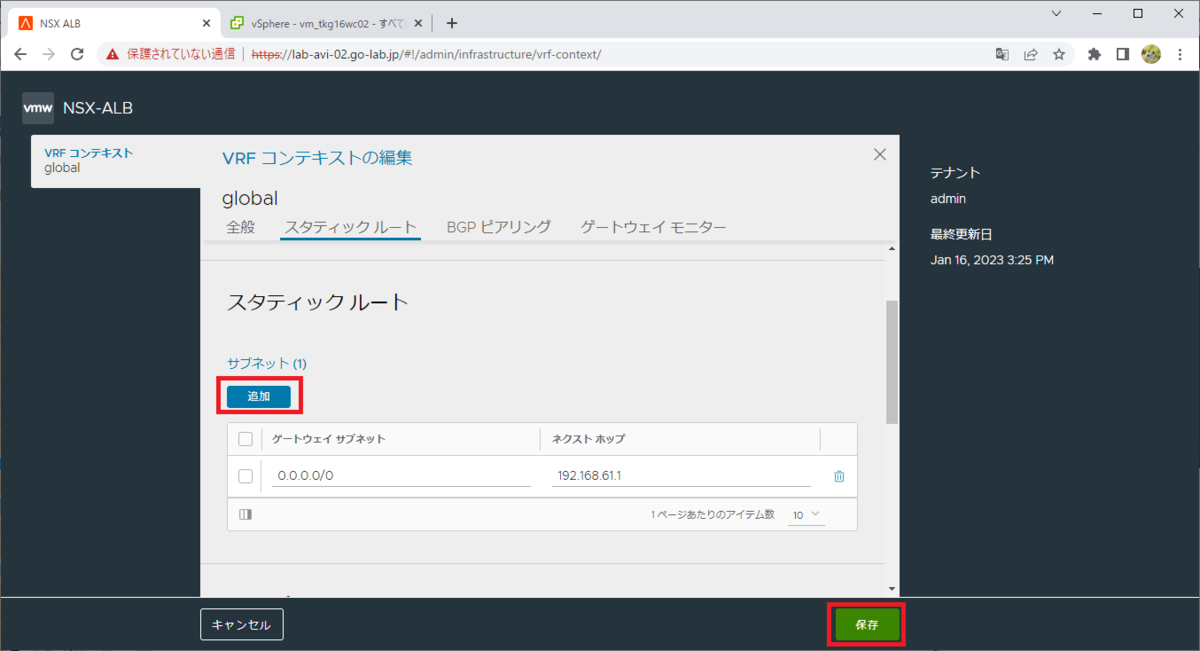Click the green 保存 button
The height and width of the screenshot is (651, 1200).
(x=866, y=625)
